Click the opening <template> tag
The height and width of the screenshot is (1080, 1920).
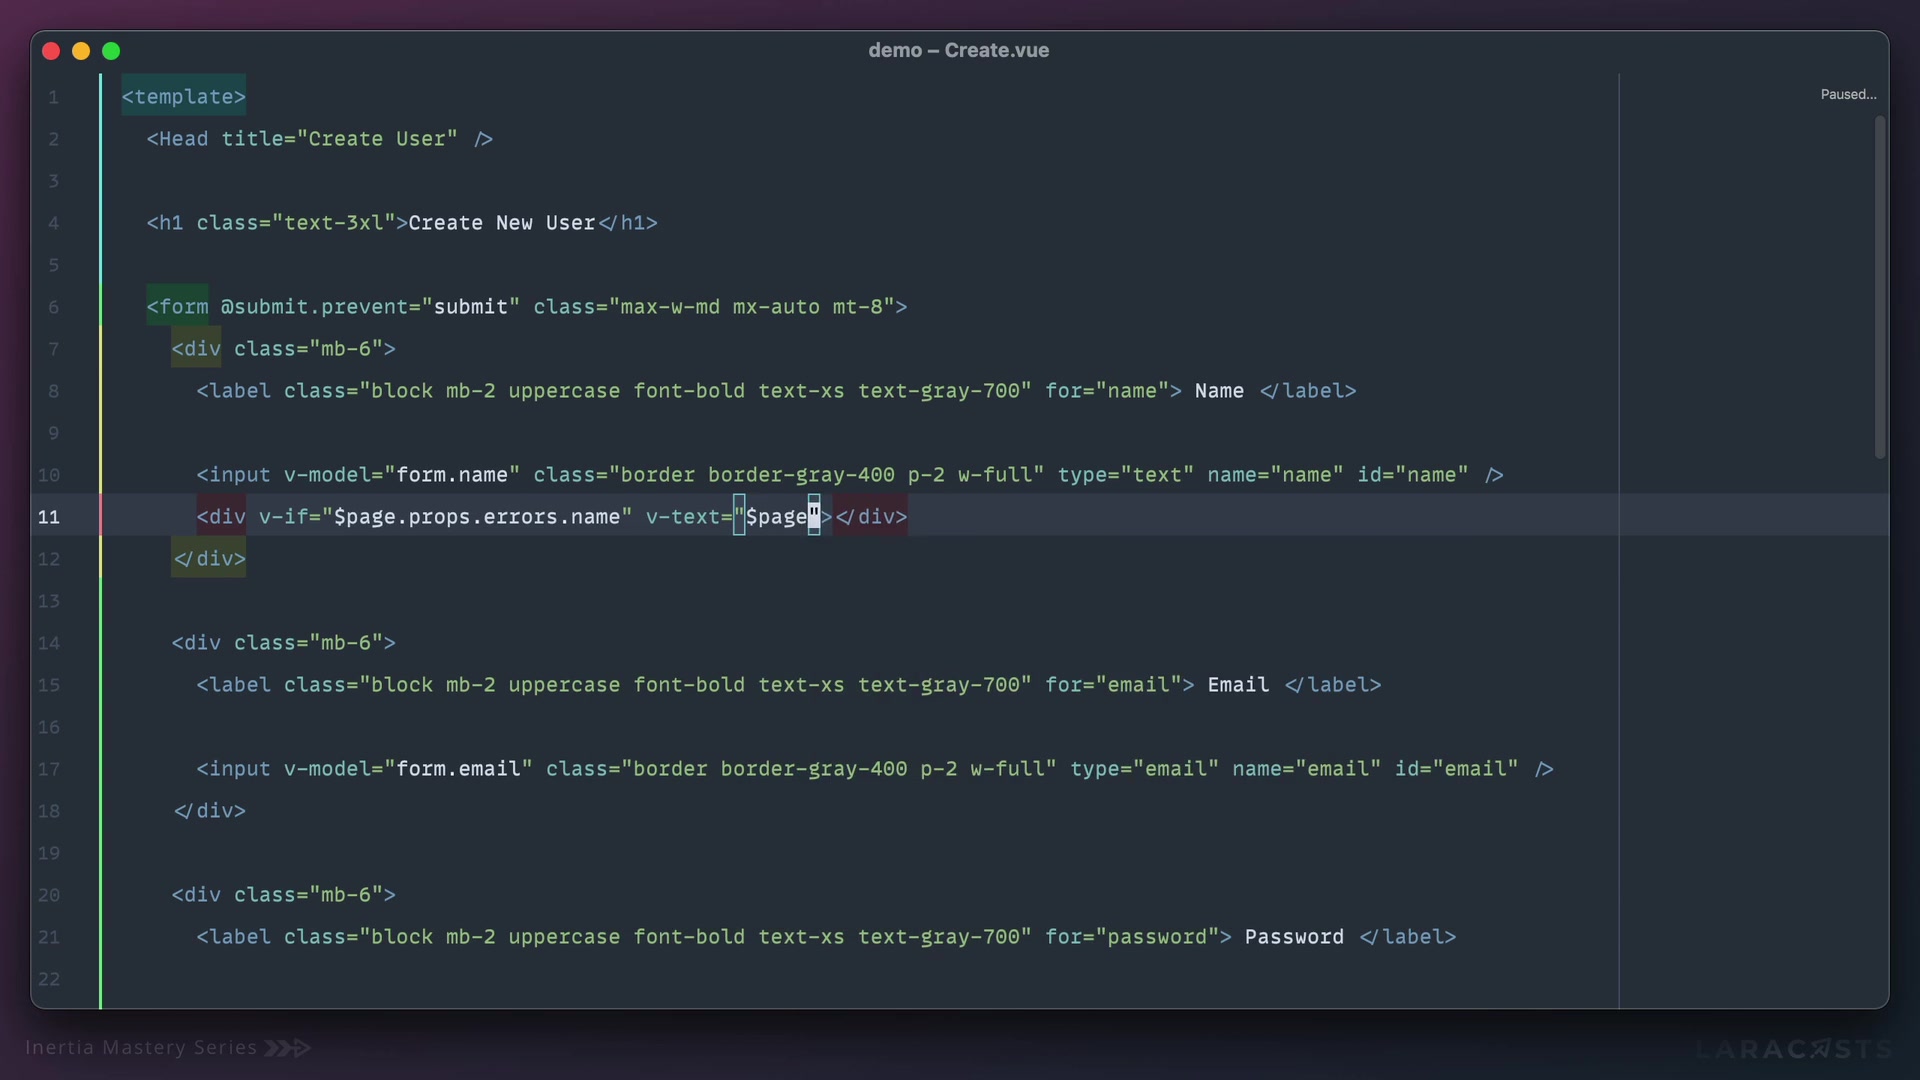coord(184,97)
